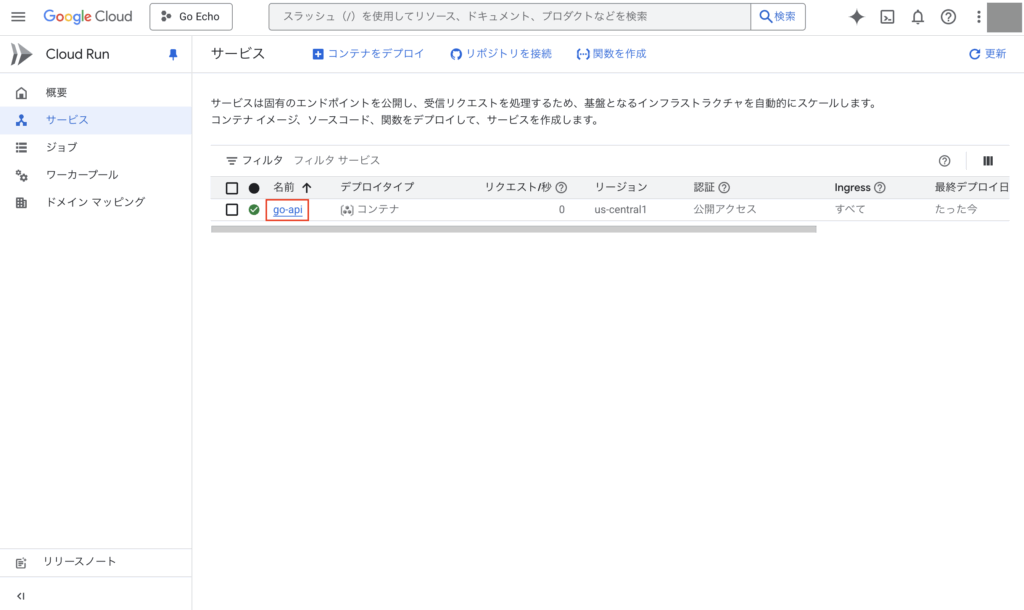Open column display options icon
The image size is (1024, 610).
click(x=988, y=161)
